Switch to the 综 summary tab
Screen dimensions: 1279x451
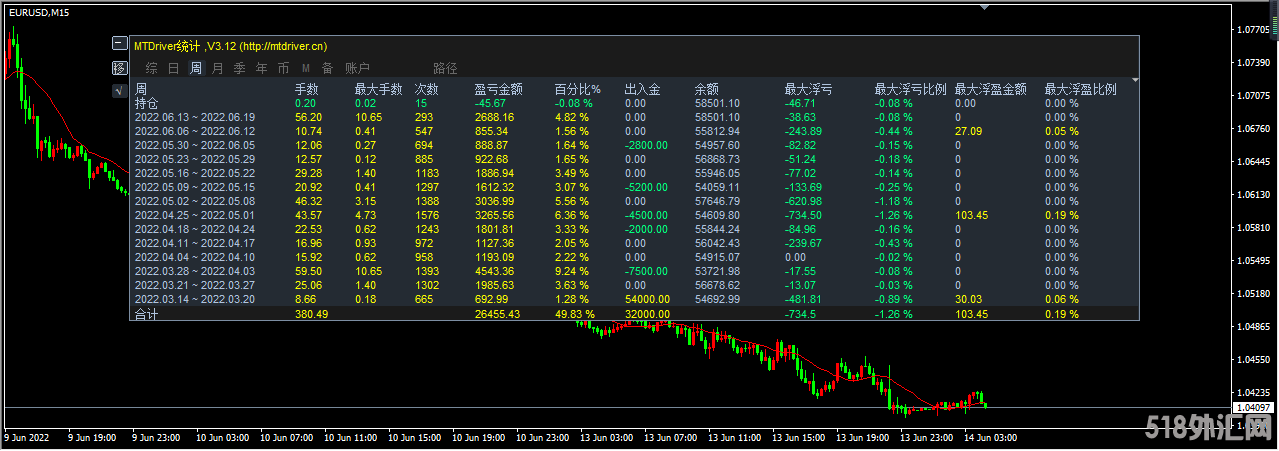(x=152, y=69)
